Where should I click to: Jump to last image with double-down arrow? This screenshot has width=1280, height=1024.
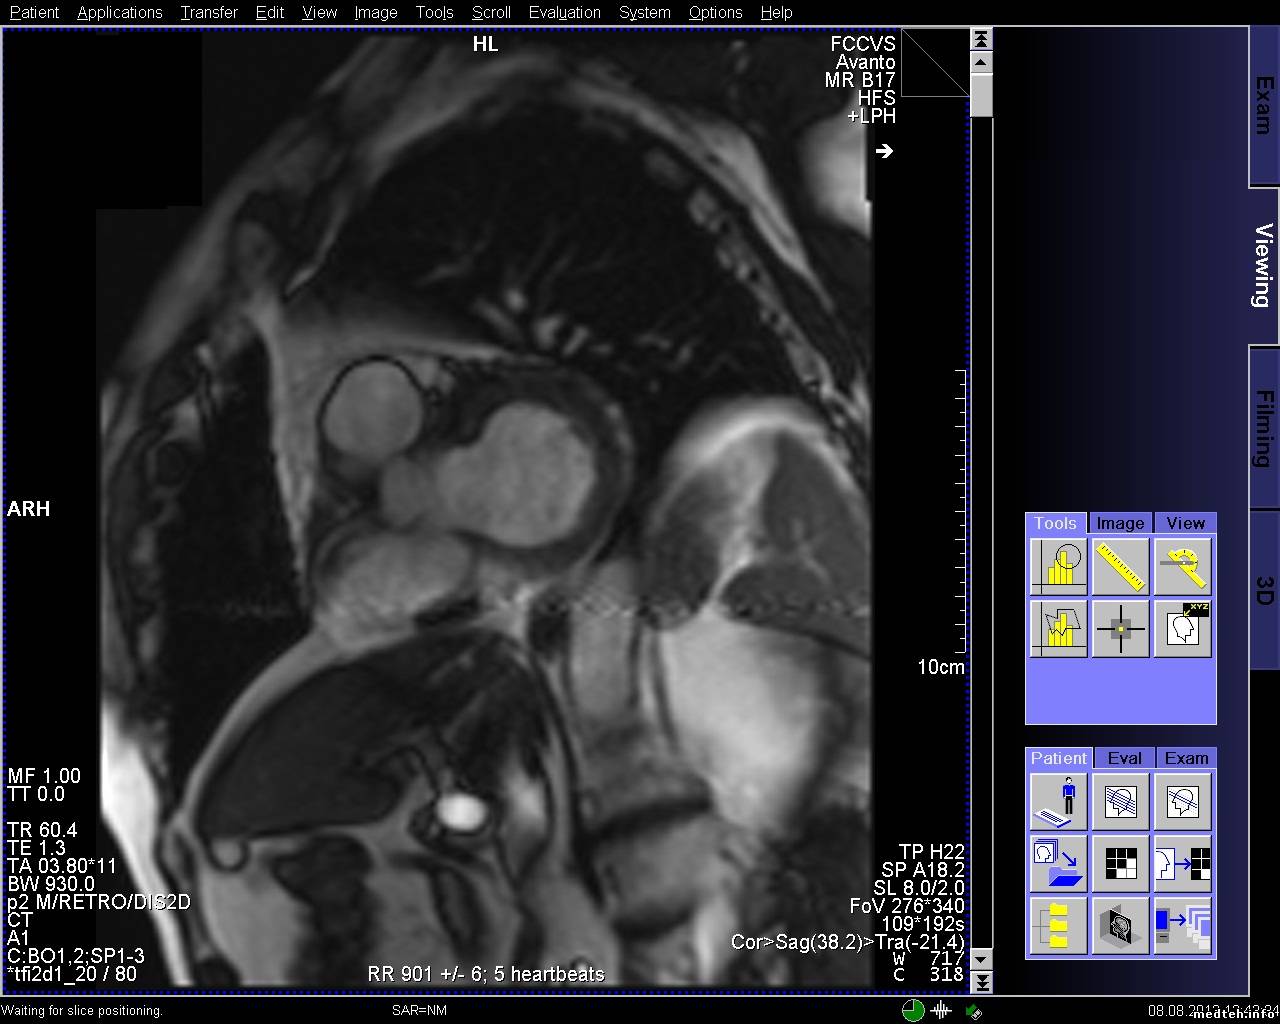click(x=981, y=982)
